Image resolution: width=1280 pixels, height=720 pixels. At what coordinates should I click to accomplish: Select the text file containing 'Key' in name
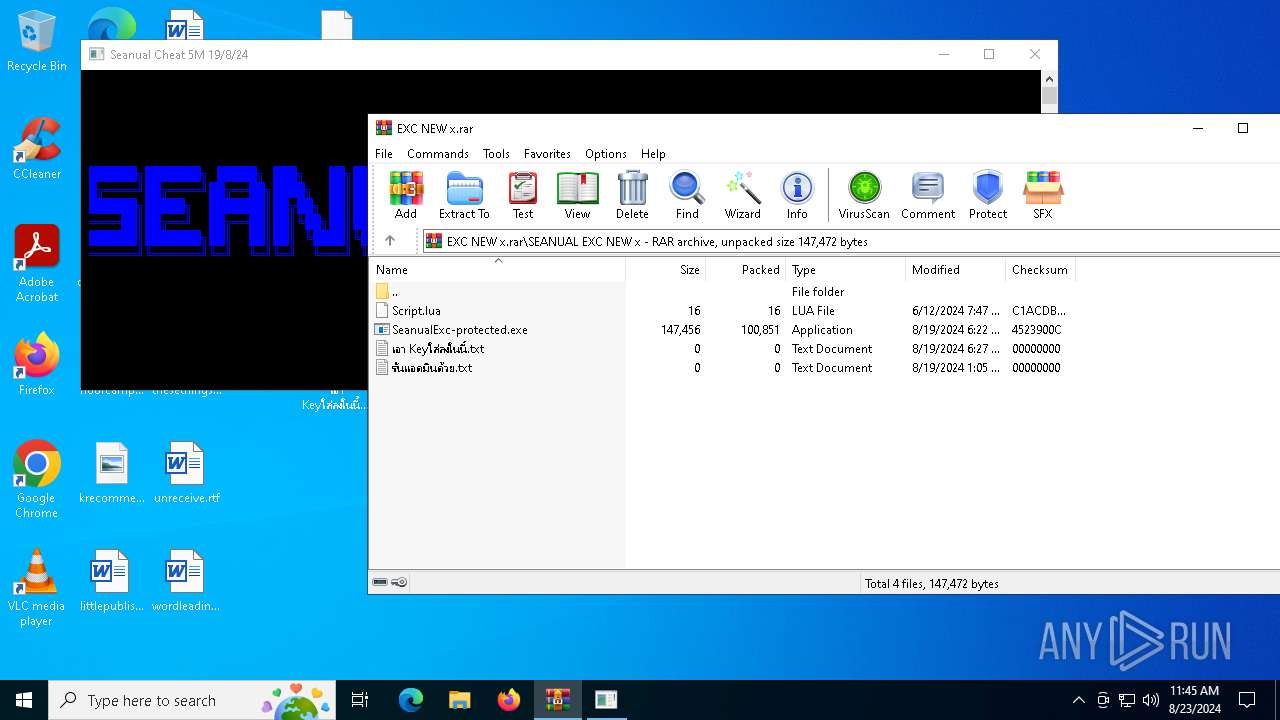coord(722,349)
